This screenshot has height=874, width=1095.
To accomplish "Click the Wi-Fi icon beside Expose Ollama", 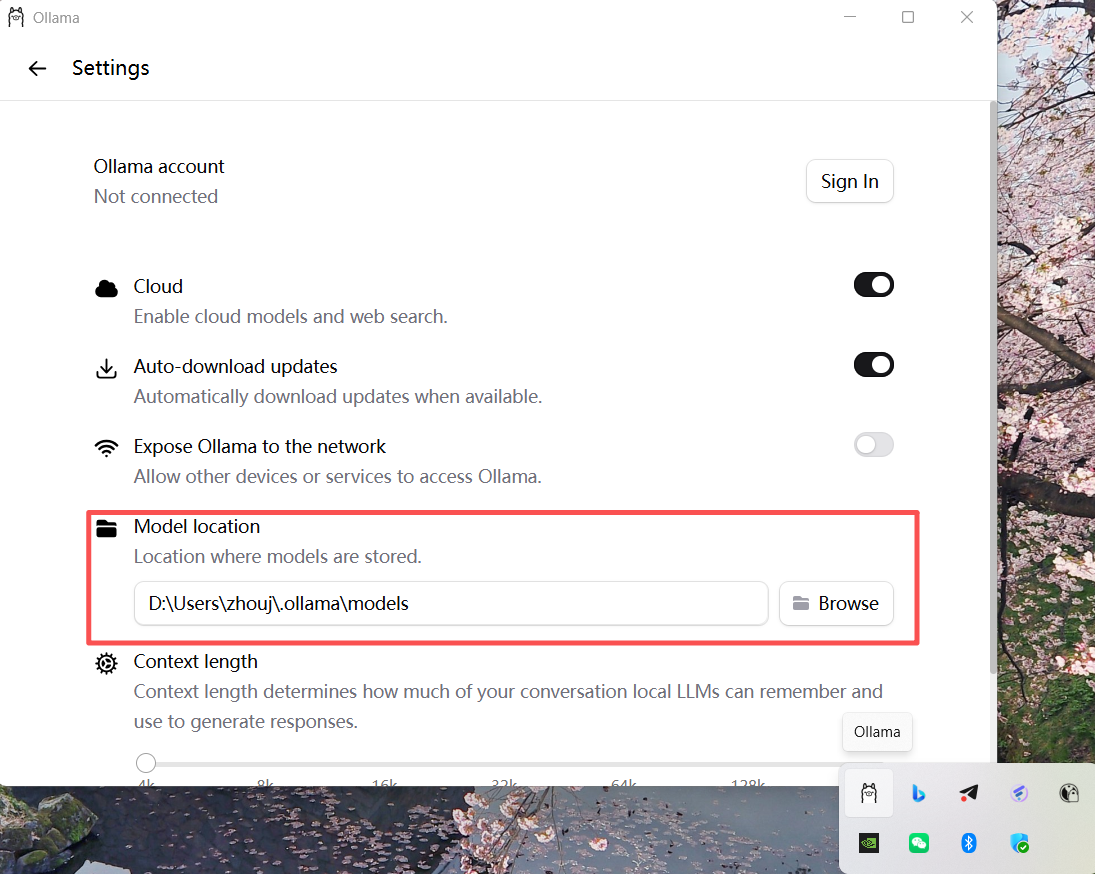I will coord(106,447).
